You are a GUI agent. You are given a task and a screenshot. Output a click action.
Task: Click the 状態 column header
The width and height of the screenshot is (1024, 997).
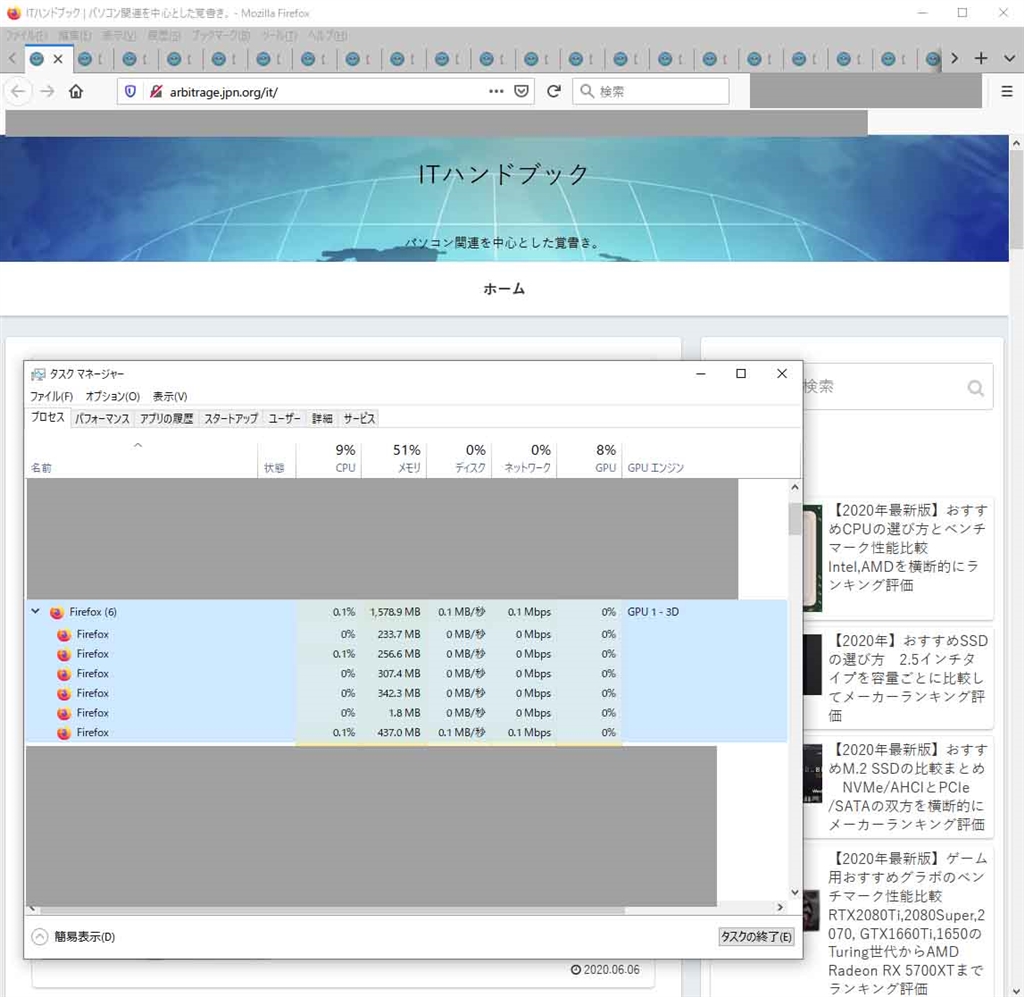(277, 458)
